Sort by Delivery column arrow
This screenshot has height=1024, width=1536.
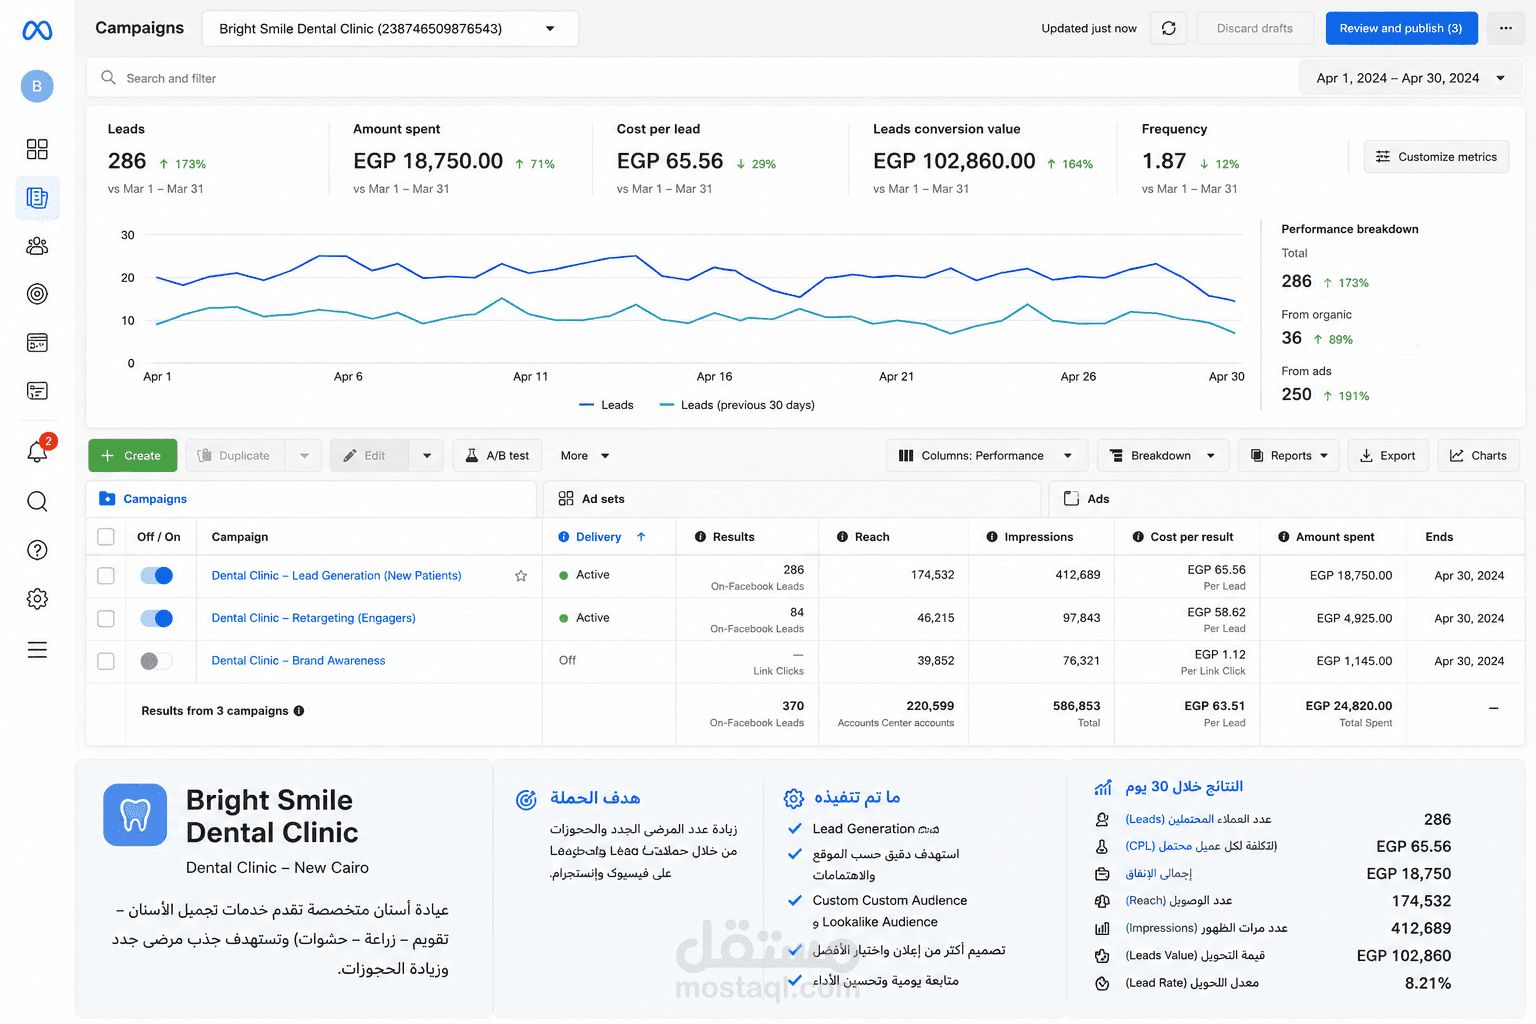pyautogui.click(x=641, y=537)
